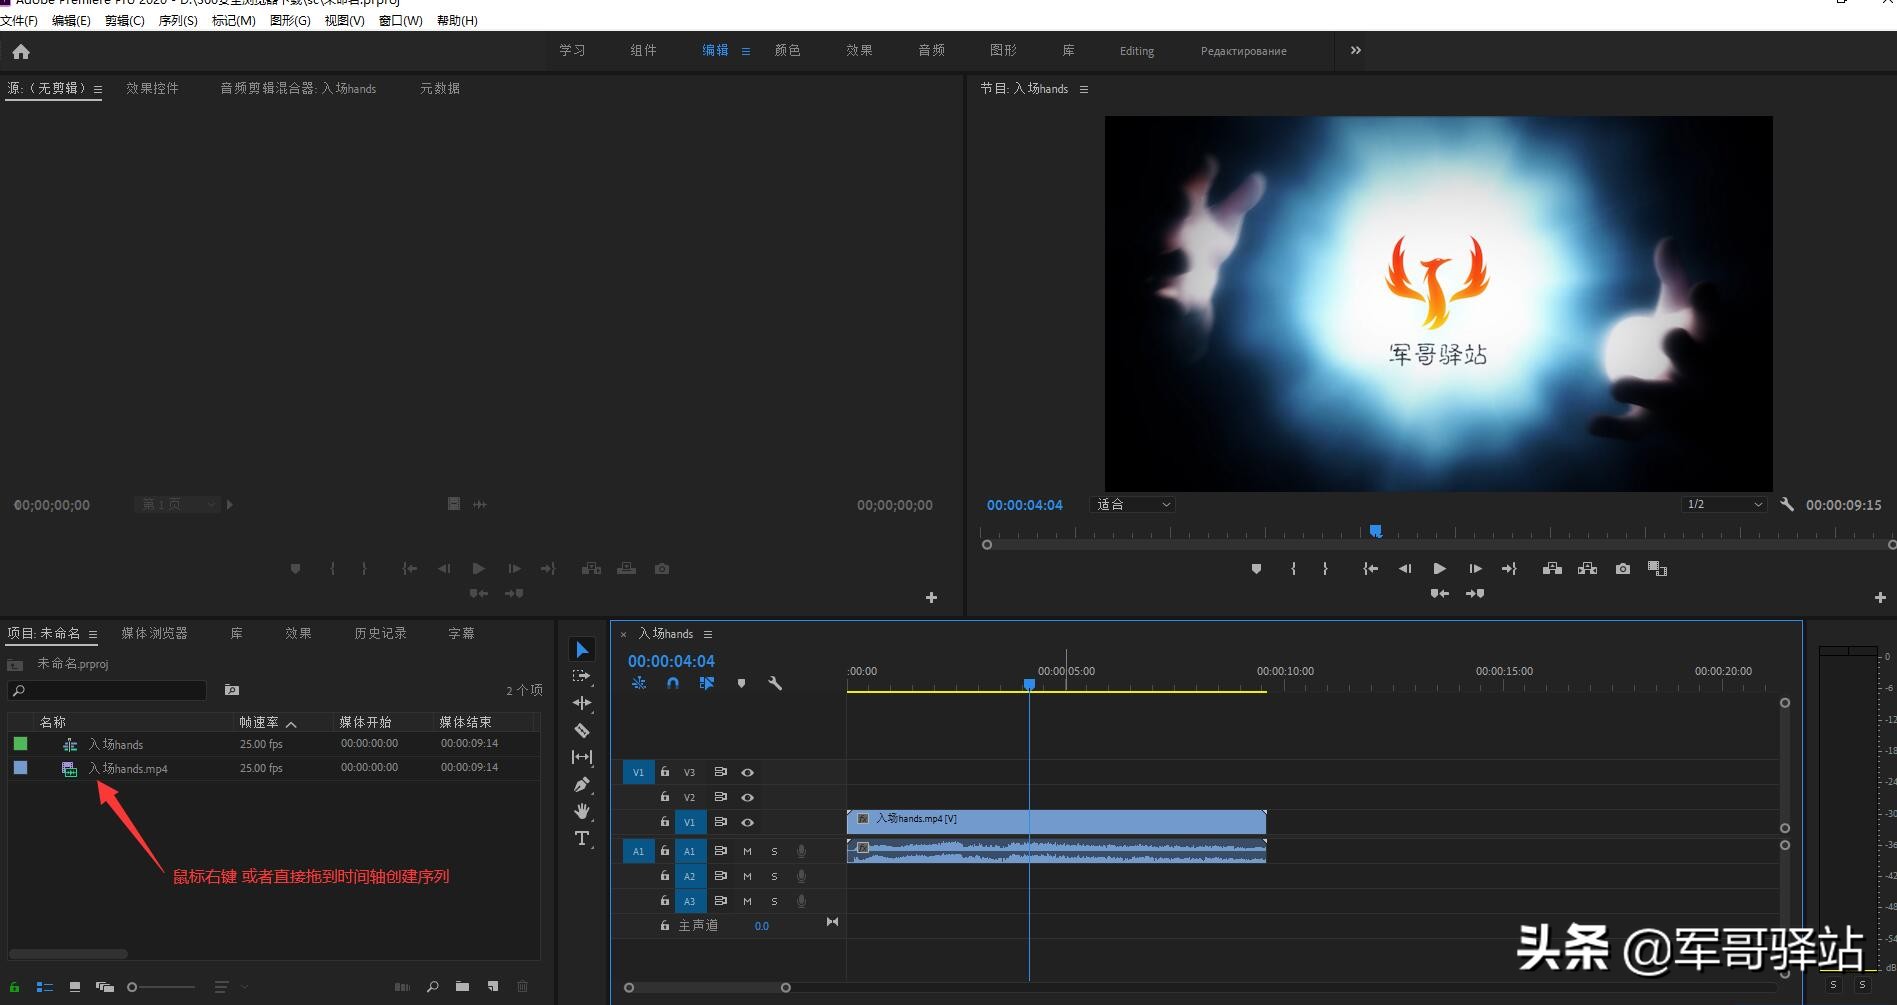Select the Razor tool
Screen dimensions: 1897x1005
point(582,730)
